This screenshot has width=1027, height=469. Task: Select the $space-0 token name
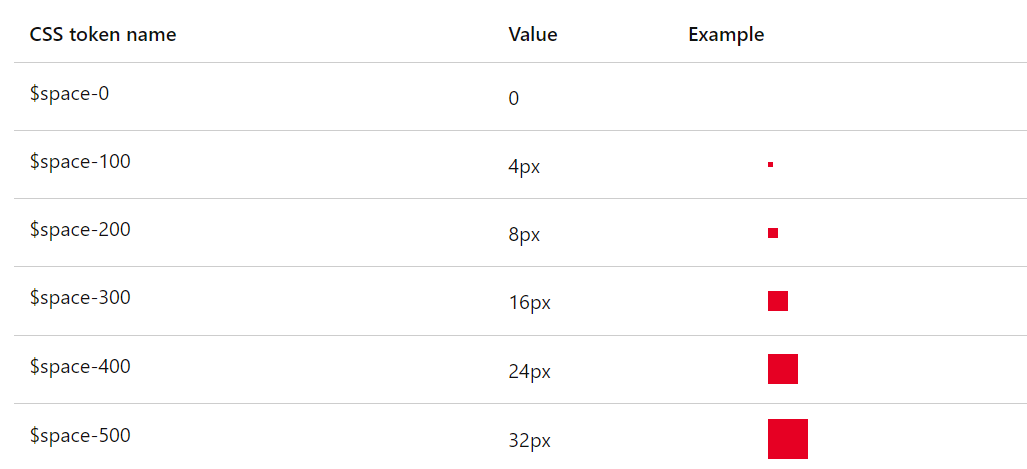click(x=70, y=94)
